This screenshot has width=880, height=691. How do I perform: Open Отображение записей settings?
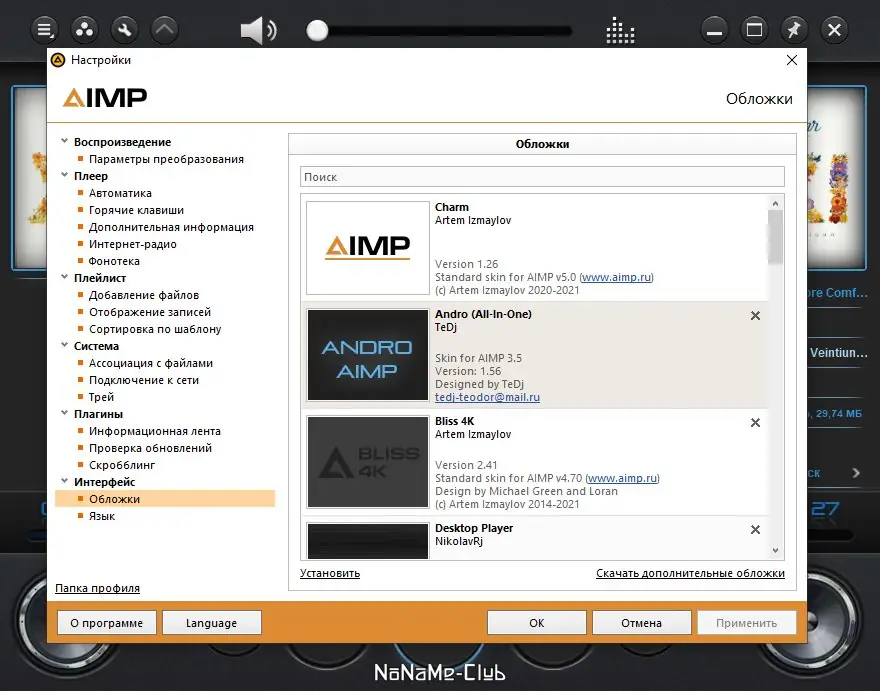(150, 312)
